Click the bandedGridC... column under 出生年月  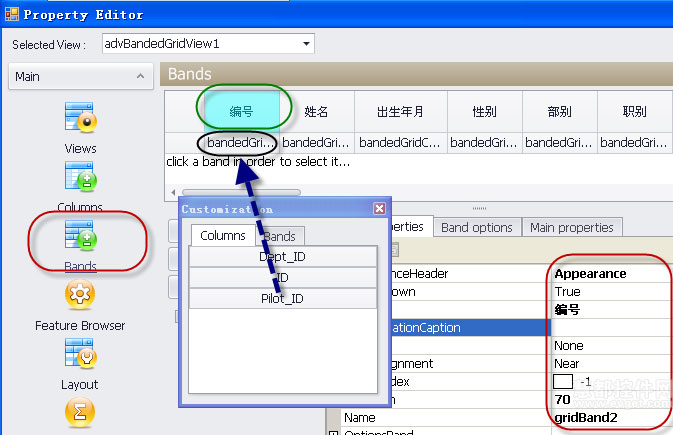pos(401,143)
